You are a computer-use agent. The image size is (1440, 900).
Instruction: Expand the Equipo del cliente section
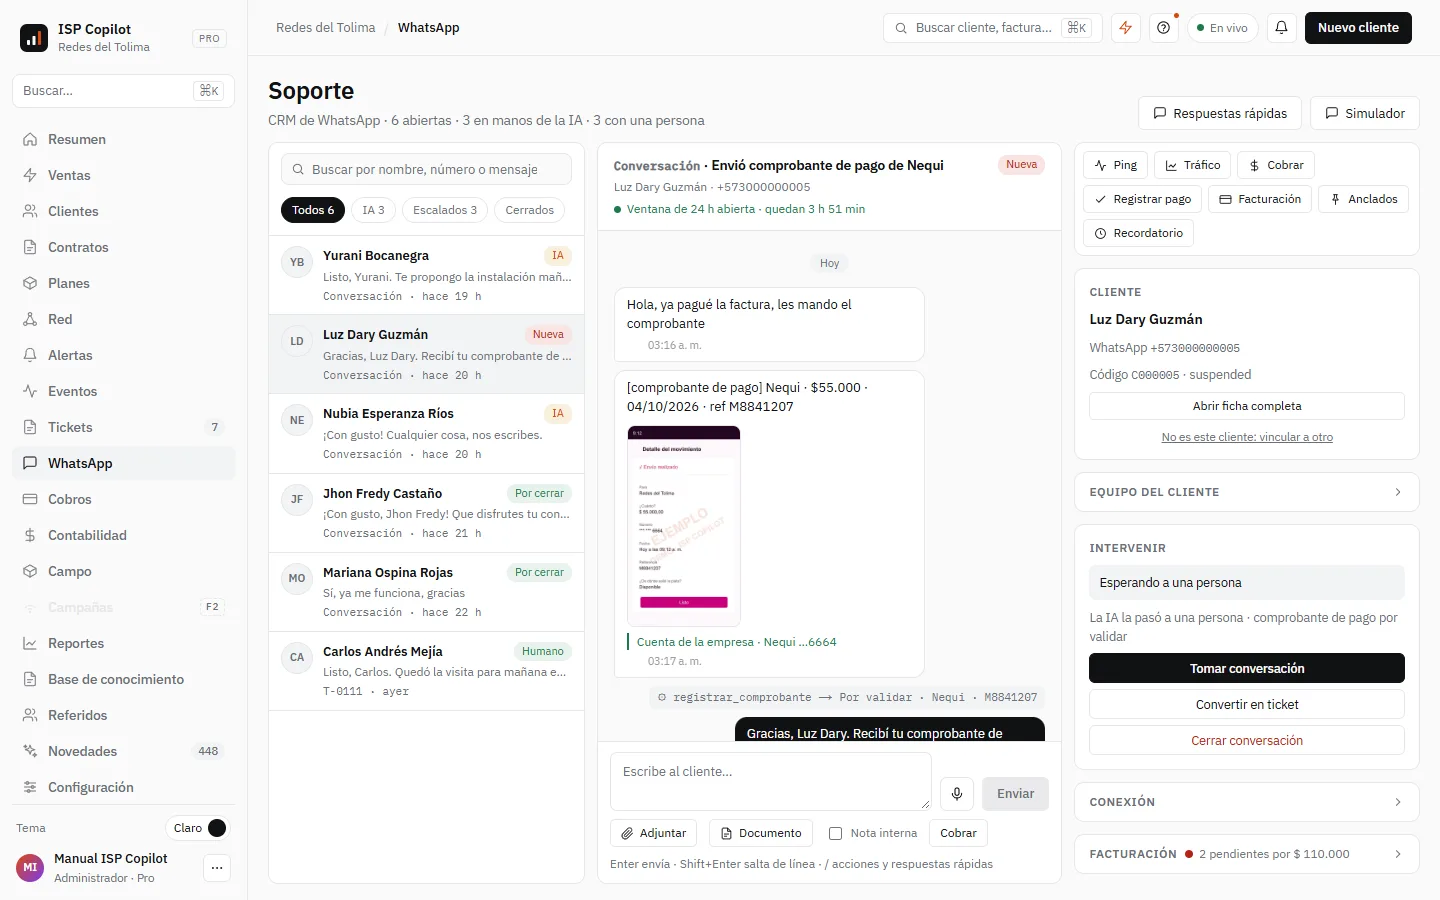[1247, 492]
